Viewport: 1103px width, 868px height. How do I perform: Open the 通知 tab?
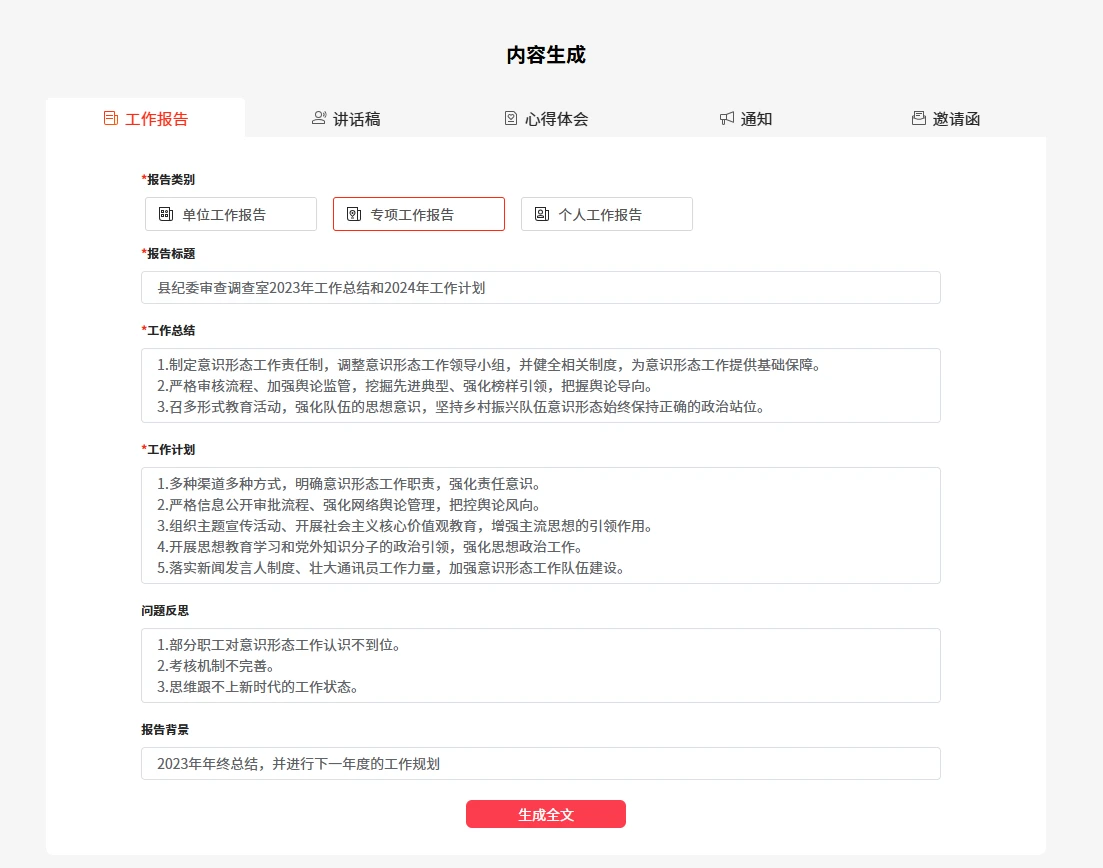(746, 118)
